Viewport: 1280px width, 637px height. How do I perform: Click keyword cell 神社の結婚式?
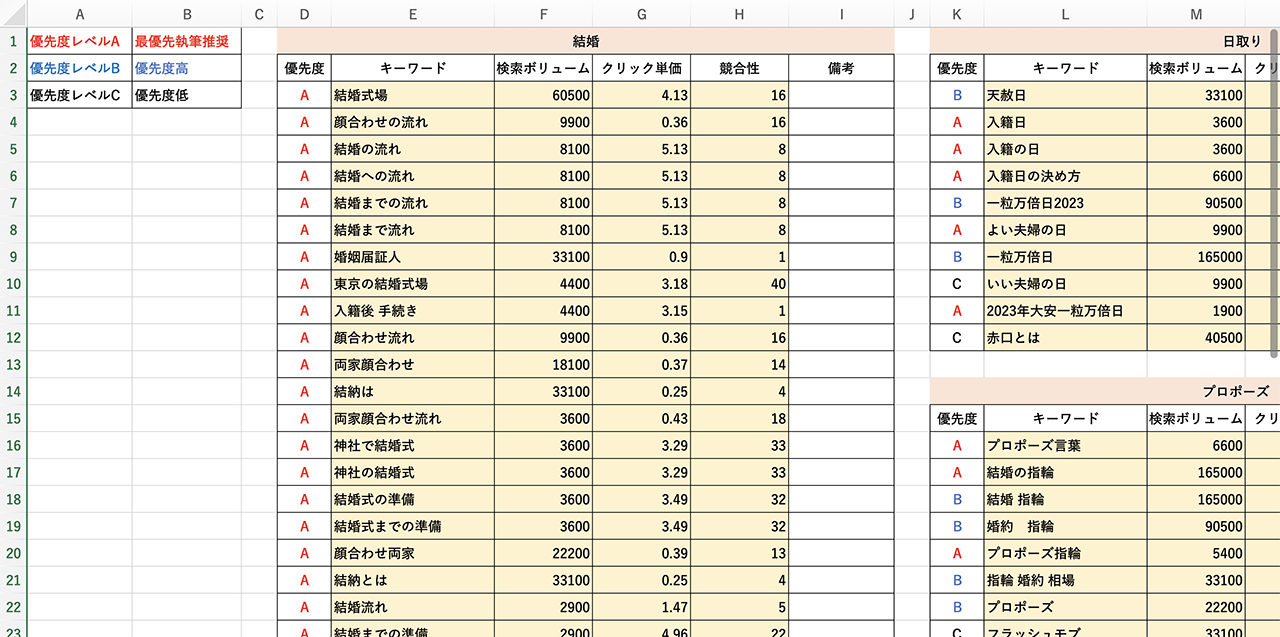tap(413, 473)
